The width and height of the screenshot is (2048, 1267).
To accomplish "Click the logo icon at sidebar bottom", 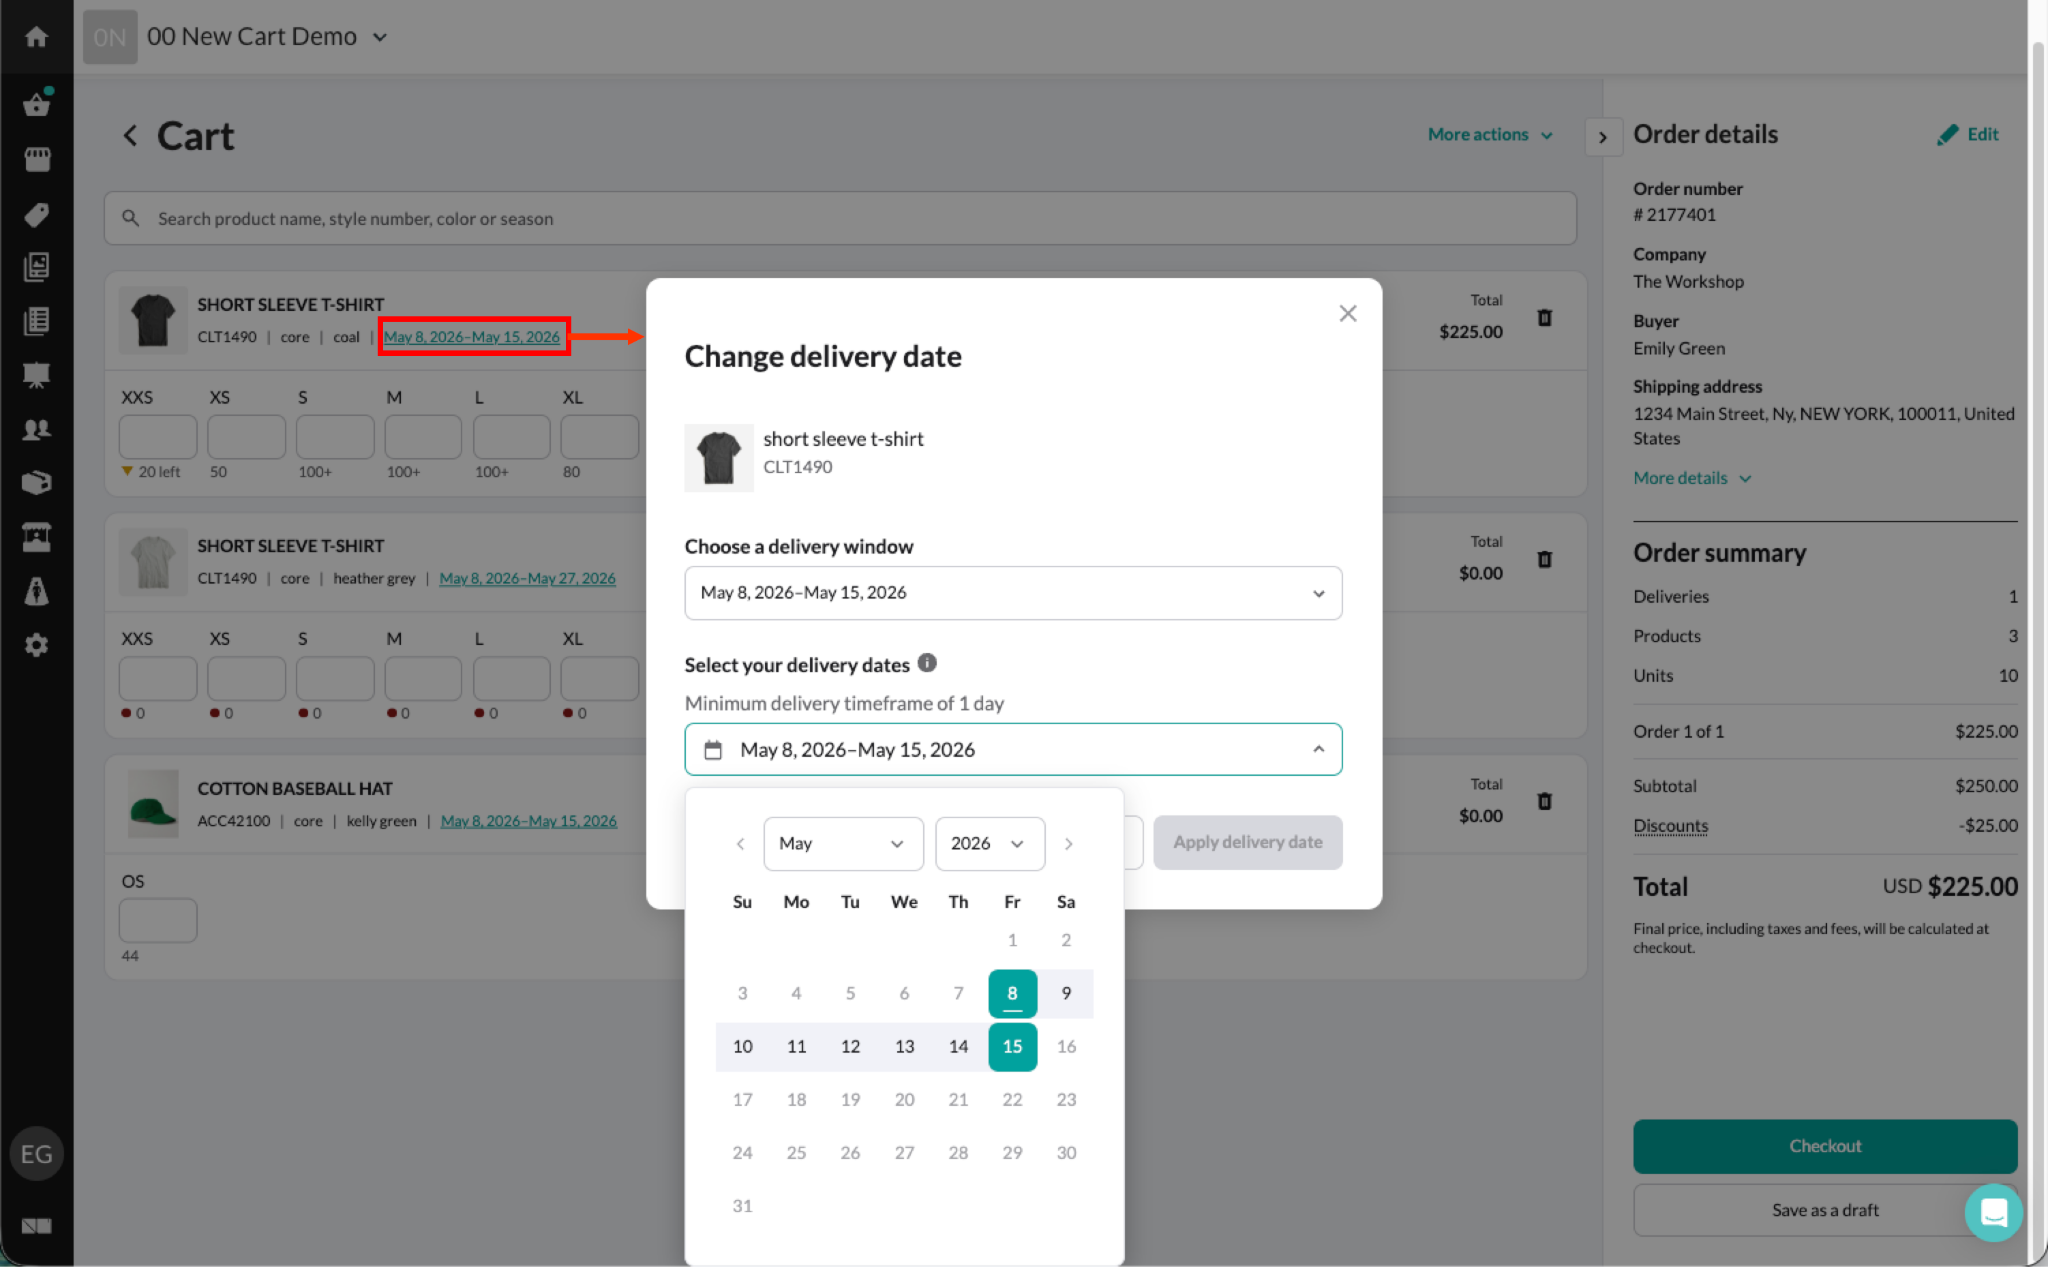I will (x=36, y=1226).
